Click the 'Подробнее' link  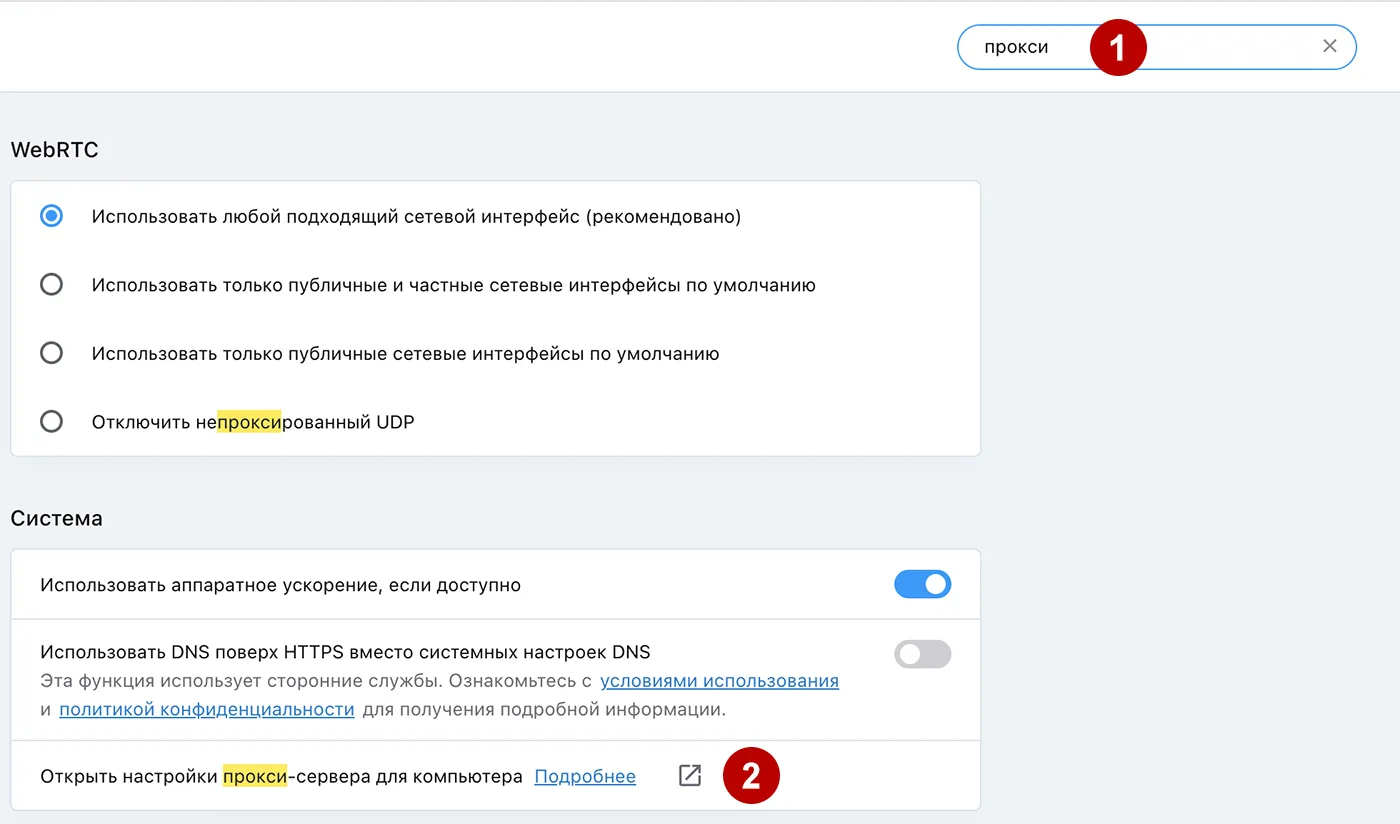585,775
